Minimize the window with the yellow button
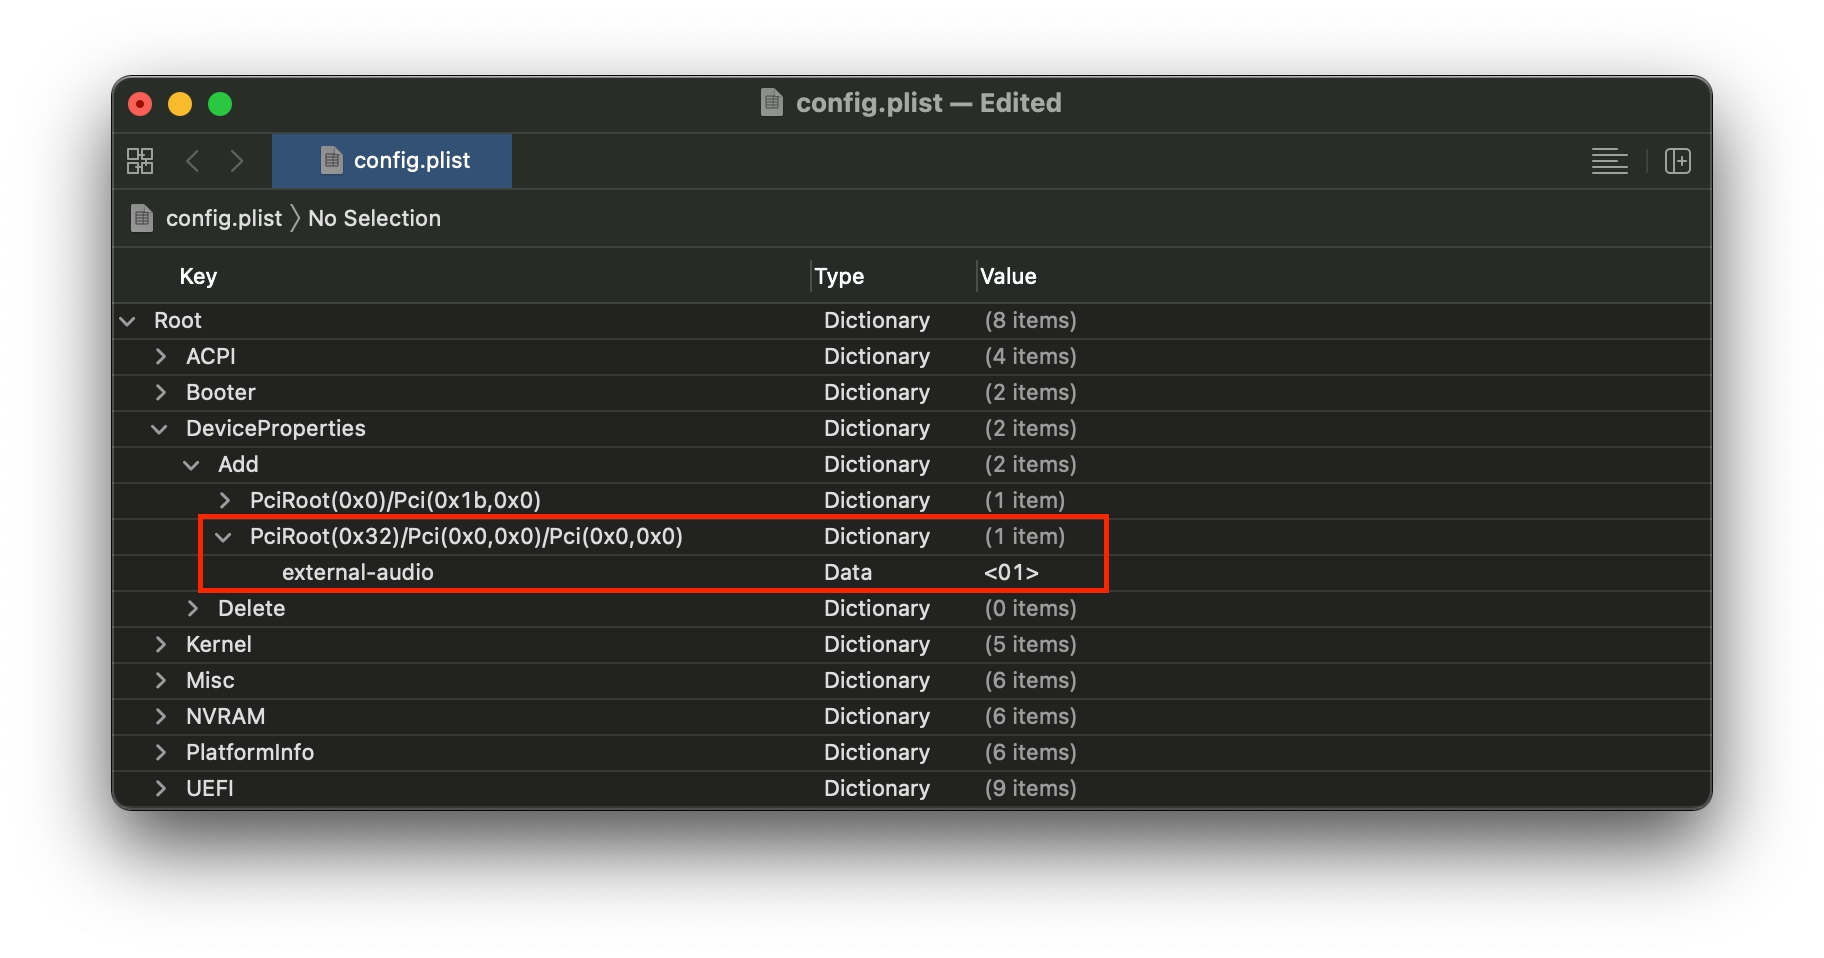Image resolution: width=1824 pixels, height=958 pixels. coord(180,104)
